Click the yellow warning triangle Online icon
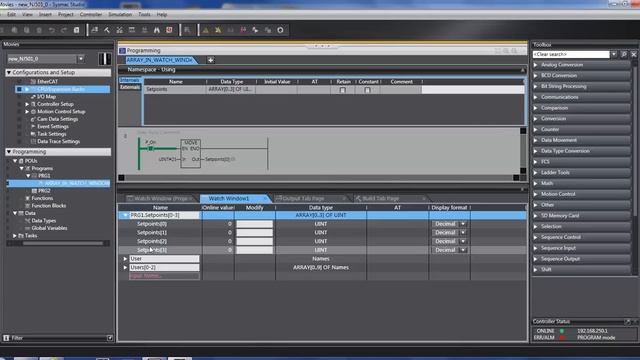The image size is (640, 360). tap(206, 30)
